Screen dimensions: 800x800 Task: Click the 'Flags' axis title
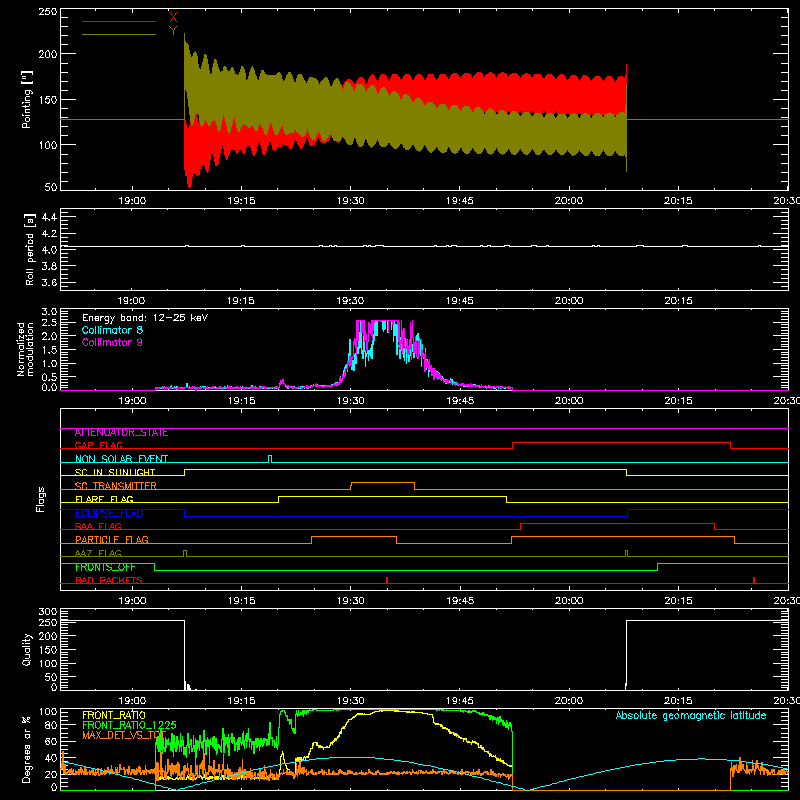pos(40,499)
